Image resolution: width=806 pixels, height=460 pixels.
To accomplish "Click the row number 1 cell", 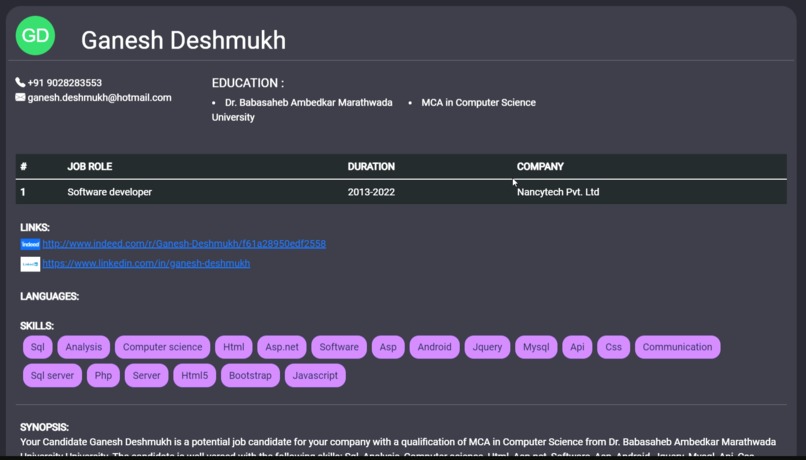I will (23, 192).
